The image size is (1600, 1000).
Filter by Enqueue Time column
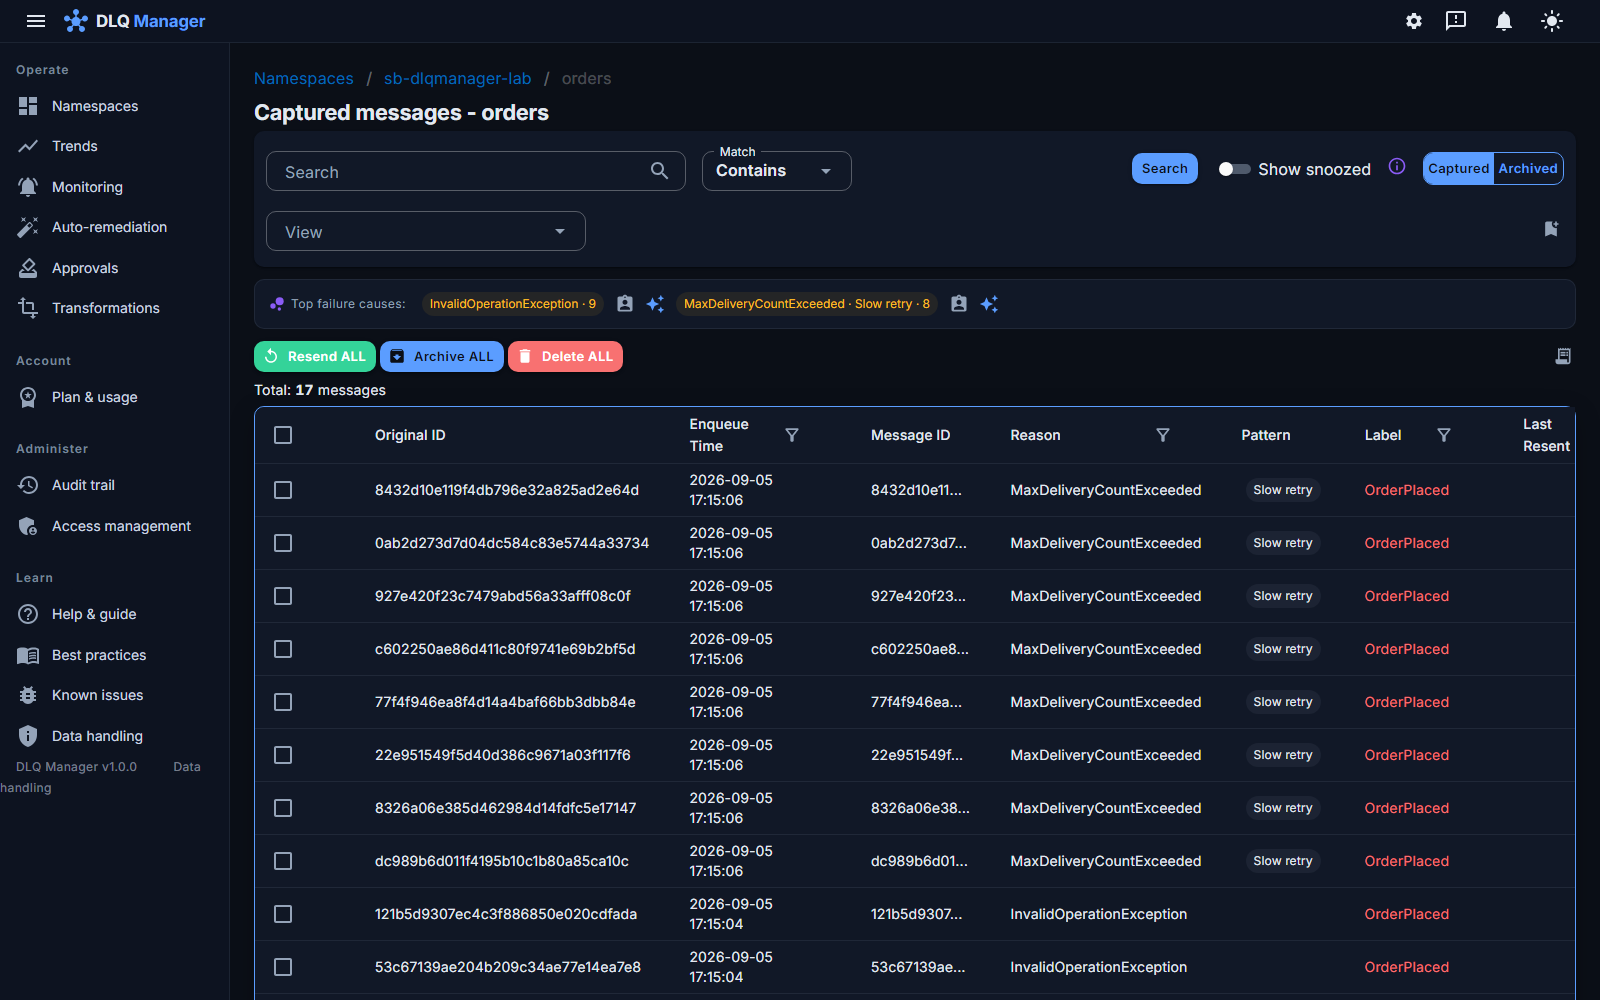792,435
